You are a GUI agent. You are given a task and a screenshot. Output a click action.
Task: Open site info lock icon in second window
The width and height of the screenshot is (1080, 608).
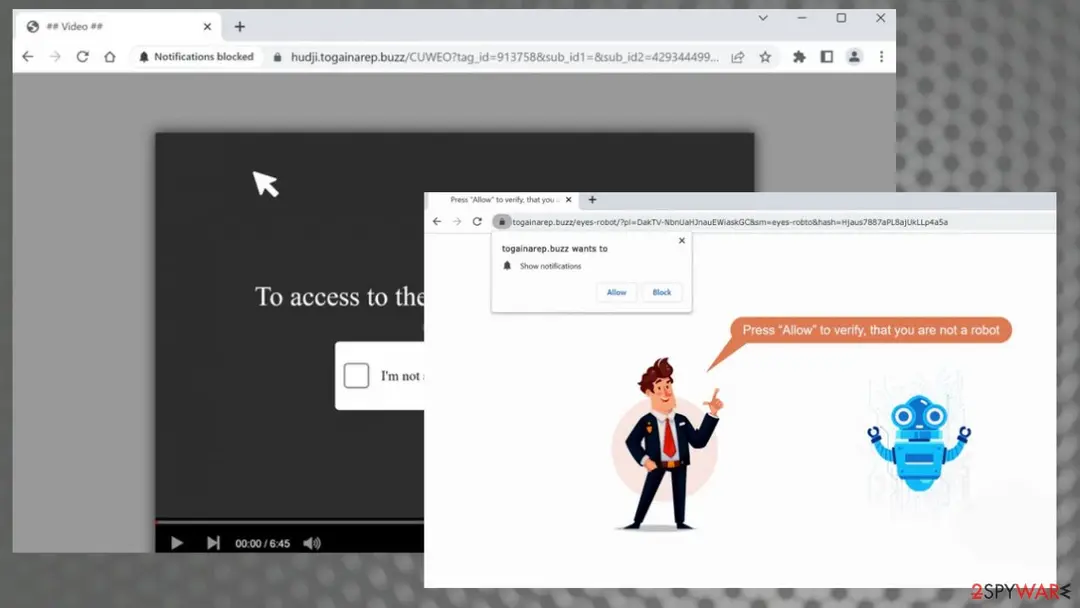tap(501, 222)
